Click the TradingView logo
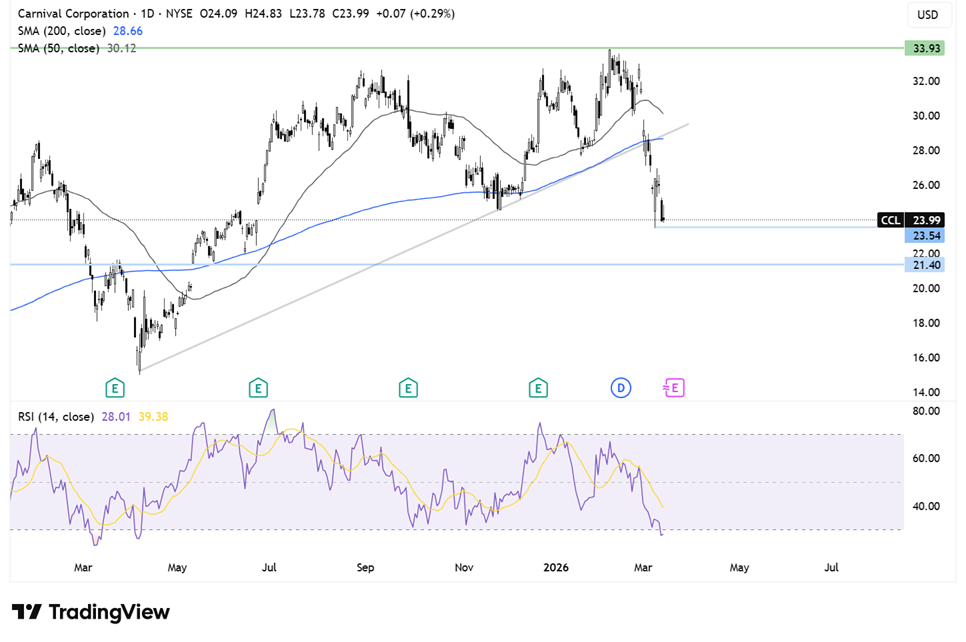 (91, 612)
